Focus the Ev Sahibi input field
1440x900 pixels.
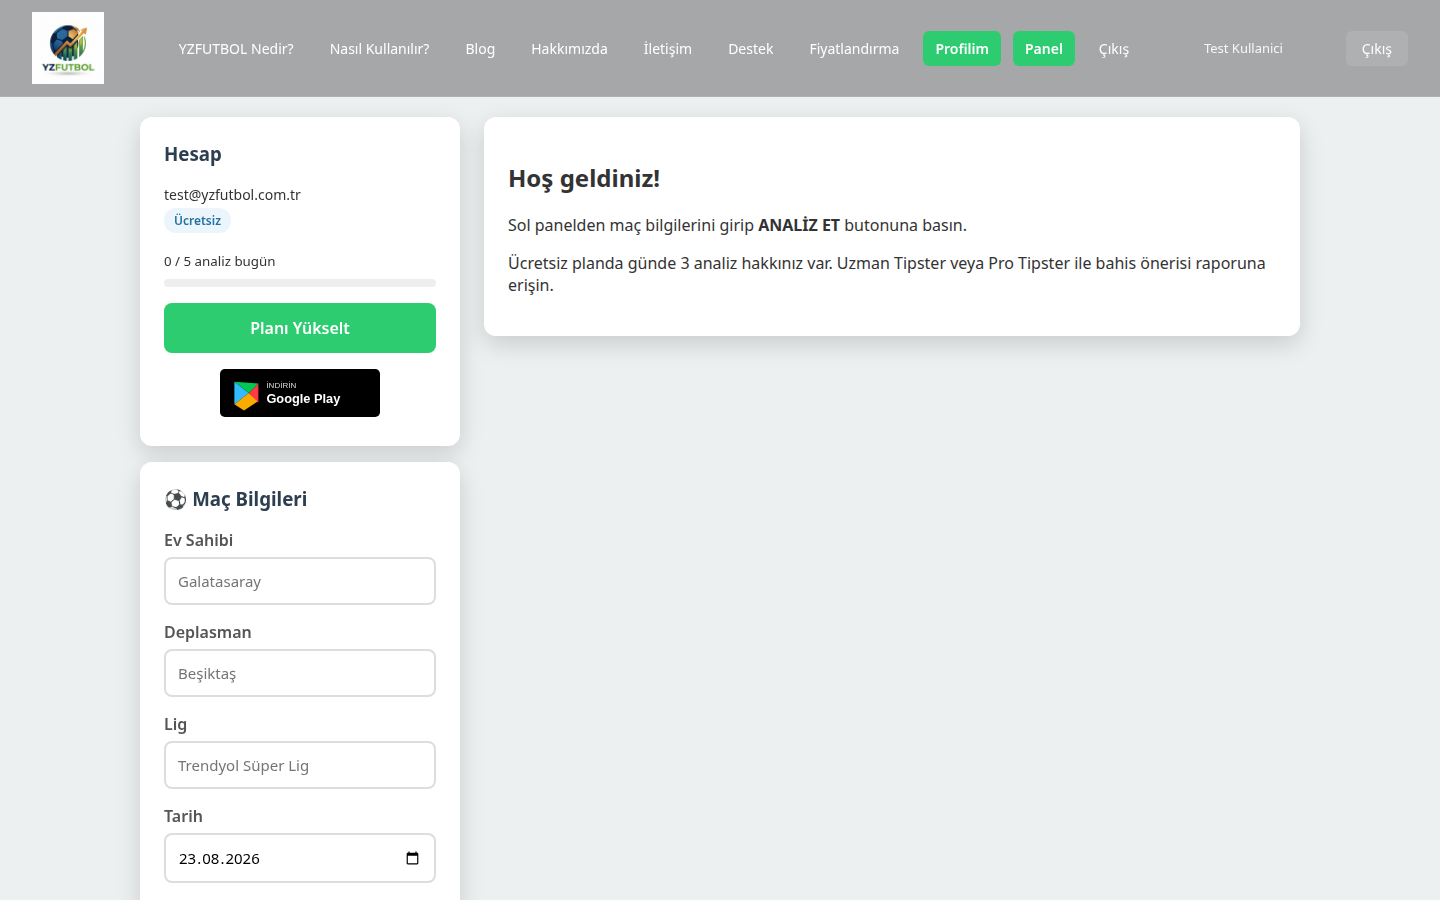[x=300, y=581]
